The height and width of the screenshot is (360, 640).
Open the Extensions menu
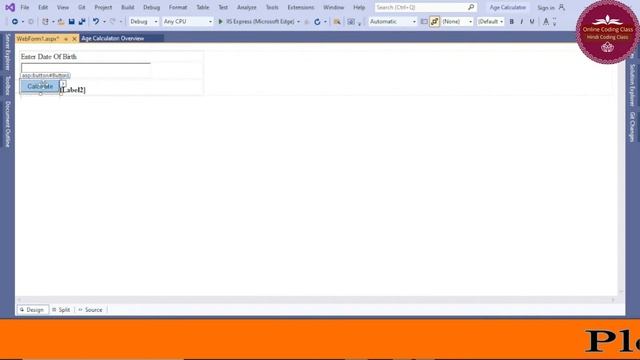(301, 7)
